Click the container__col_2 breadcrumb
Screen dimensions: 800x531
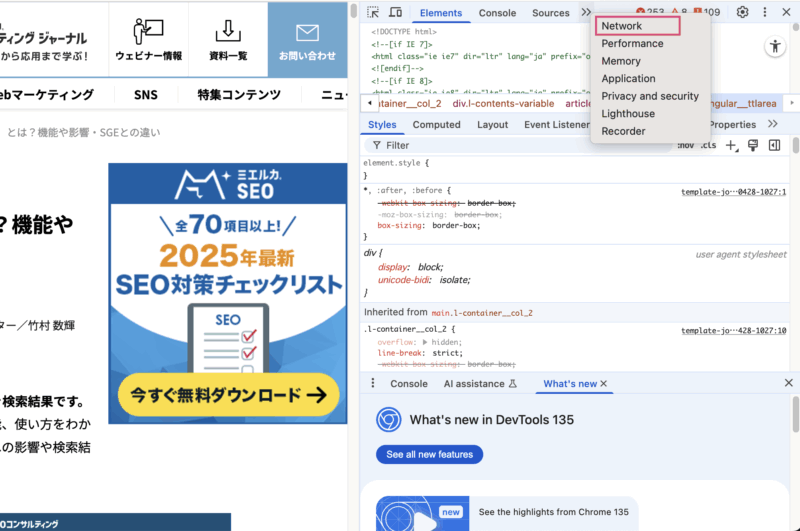(x=410, y=104)
